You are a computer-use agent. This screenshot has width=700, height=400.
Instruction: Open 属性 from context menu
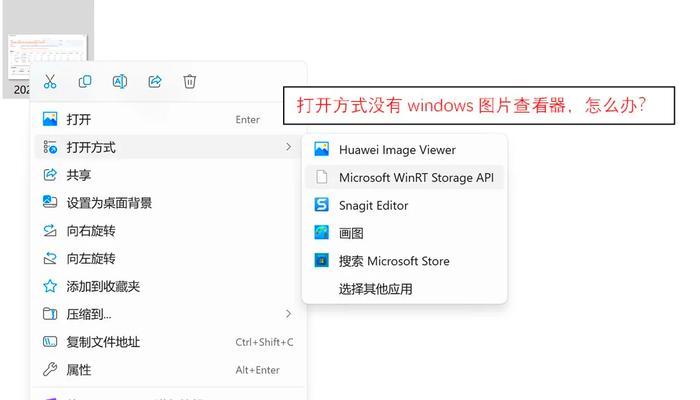coord(166,370)
